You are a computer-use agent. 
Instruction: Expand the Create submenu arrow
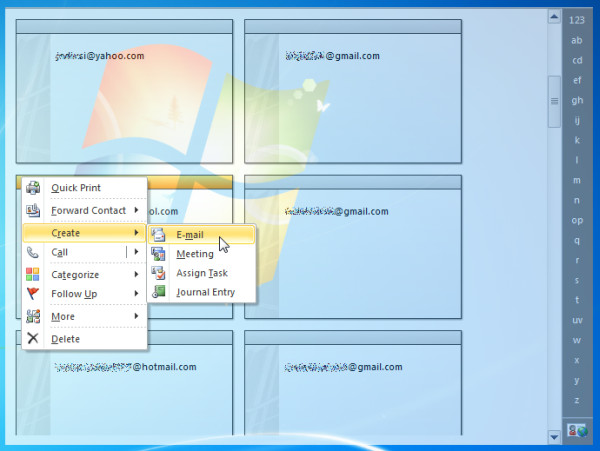[136, 233]
